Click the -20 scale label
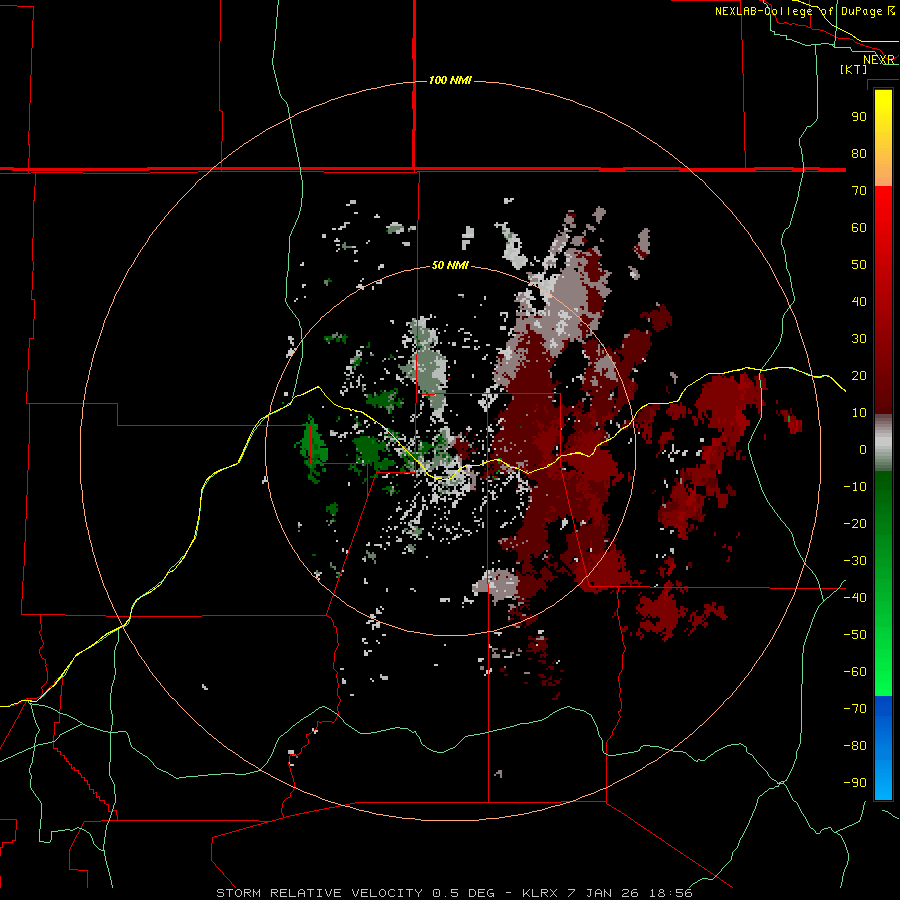This screenshot has width=900, height=900. pos(855,523)
